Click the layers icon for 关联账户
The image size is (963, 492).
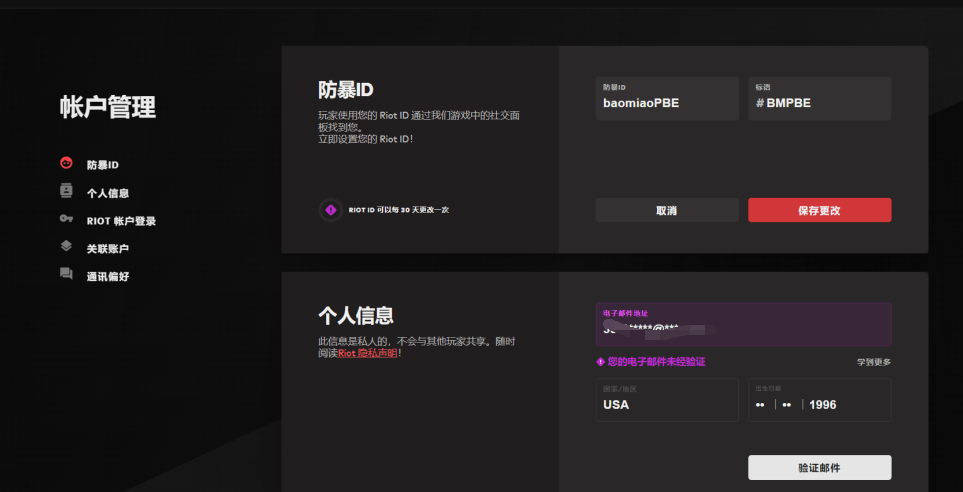(x=66, y=246)
